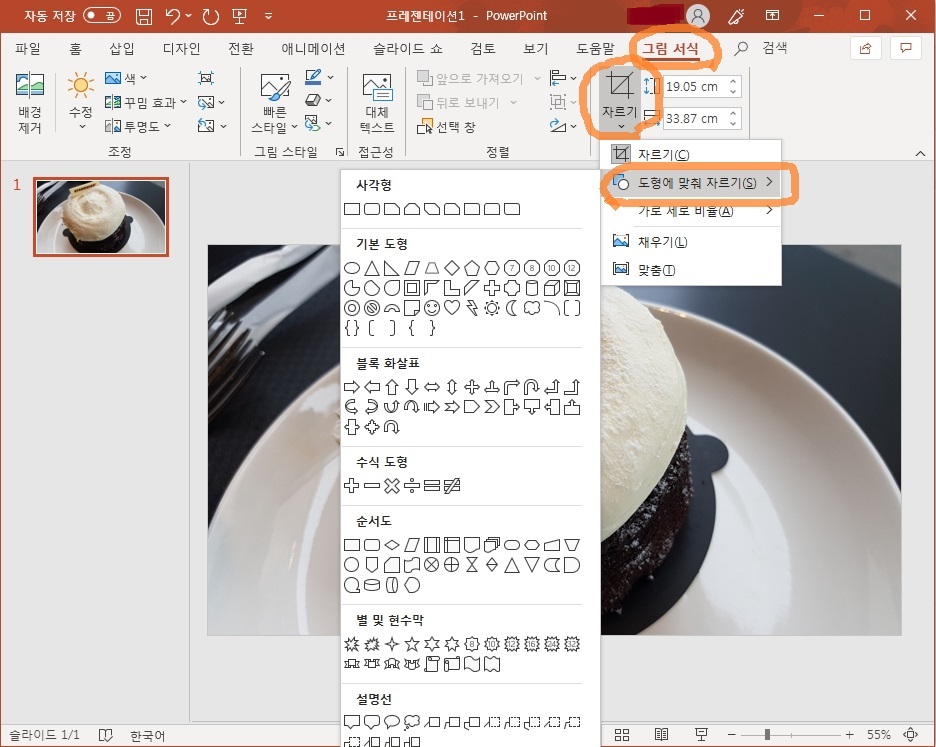Image resolution: width=936 pixels, height=747 pixels.
Task: Open the align objects dropdown
Action: pos(563,78)
